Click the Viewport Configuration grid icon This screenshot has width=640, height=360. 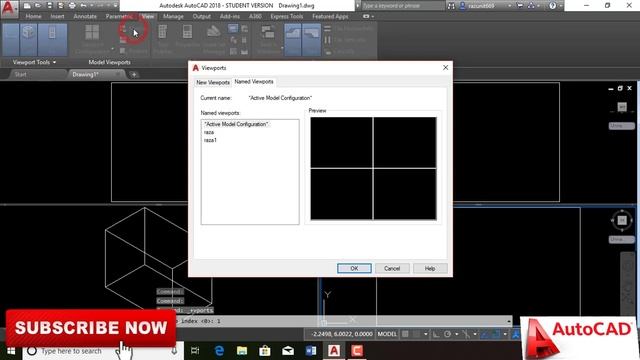pos(92,33)
